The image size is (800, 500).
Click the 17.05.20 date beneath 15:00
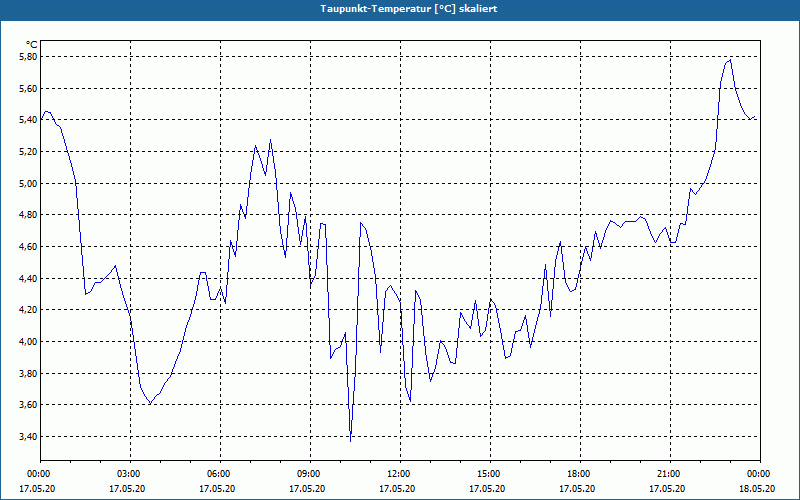point(487,488)
